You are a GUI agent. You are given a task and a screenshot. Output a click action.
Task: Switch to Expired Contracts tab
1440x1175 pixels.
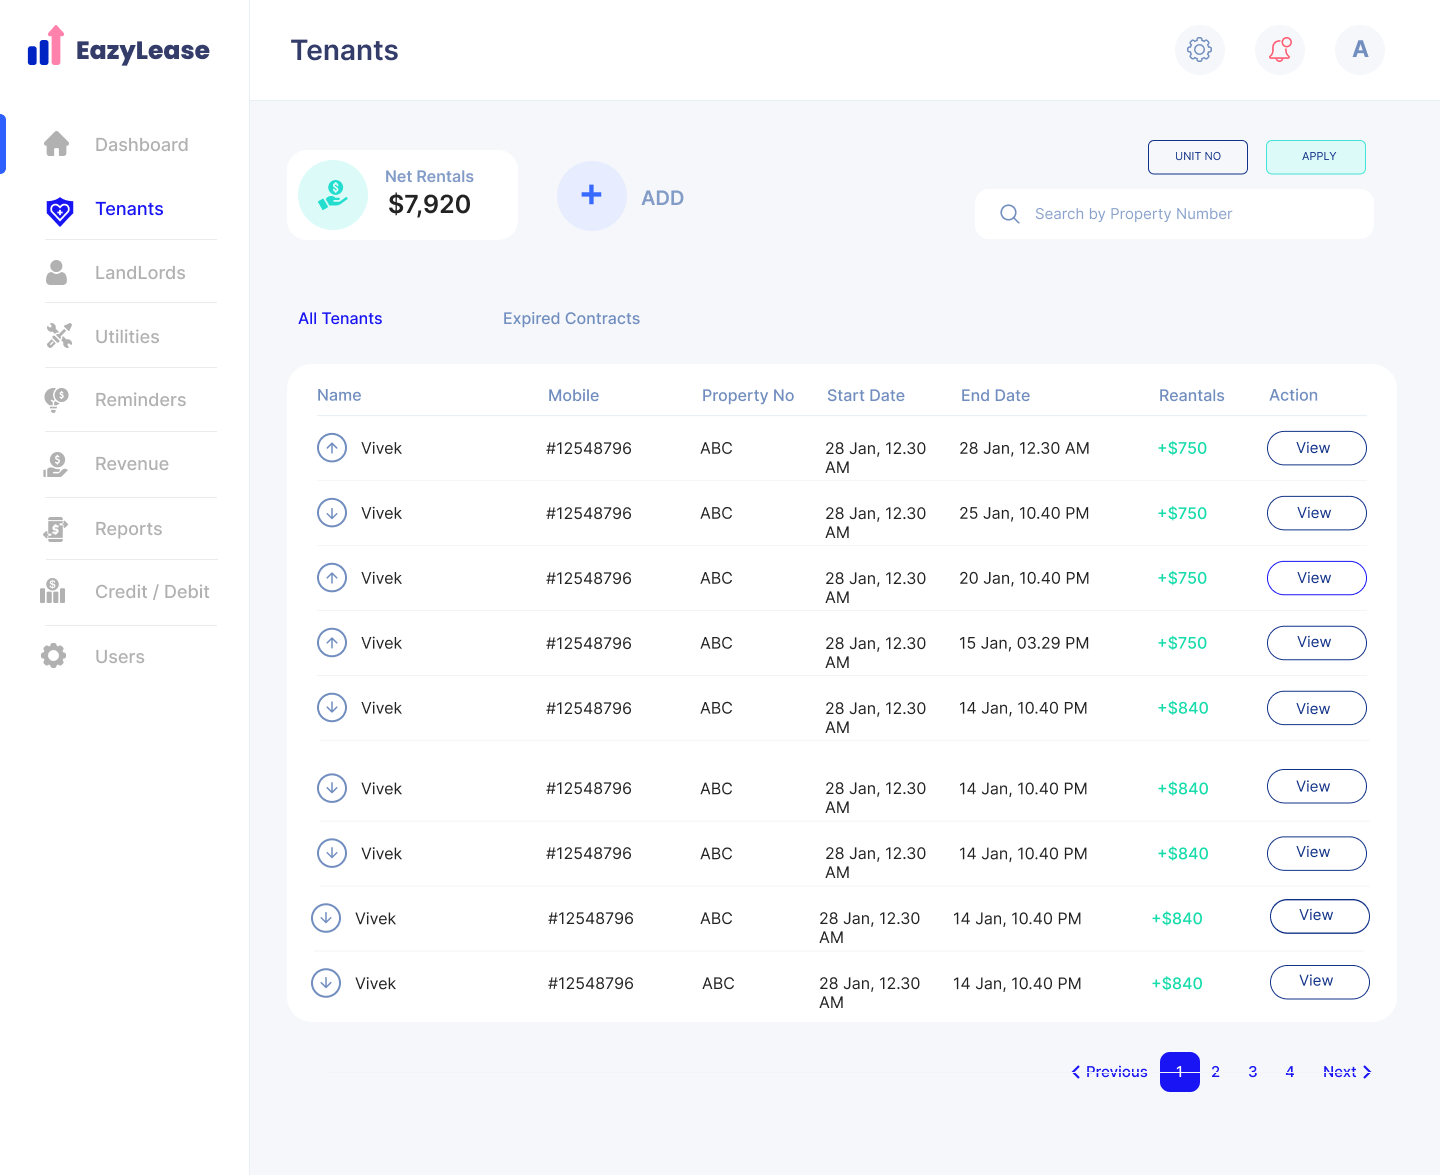pos(571,318)
